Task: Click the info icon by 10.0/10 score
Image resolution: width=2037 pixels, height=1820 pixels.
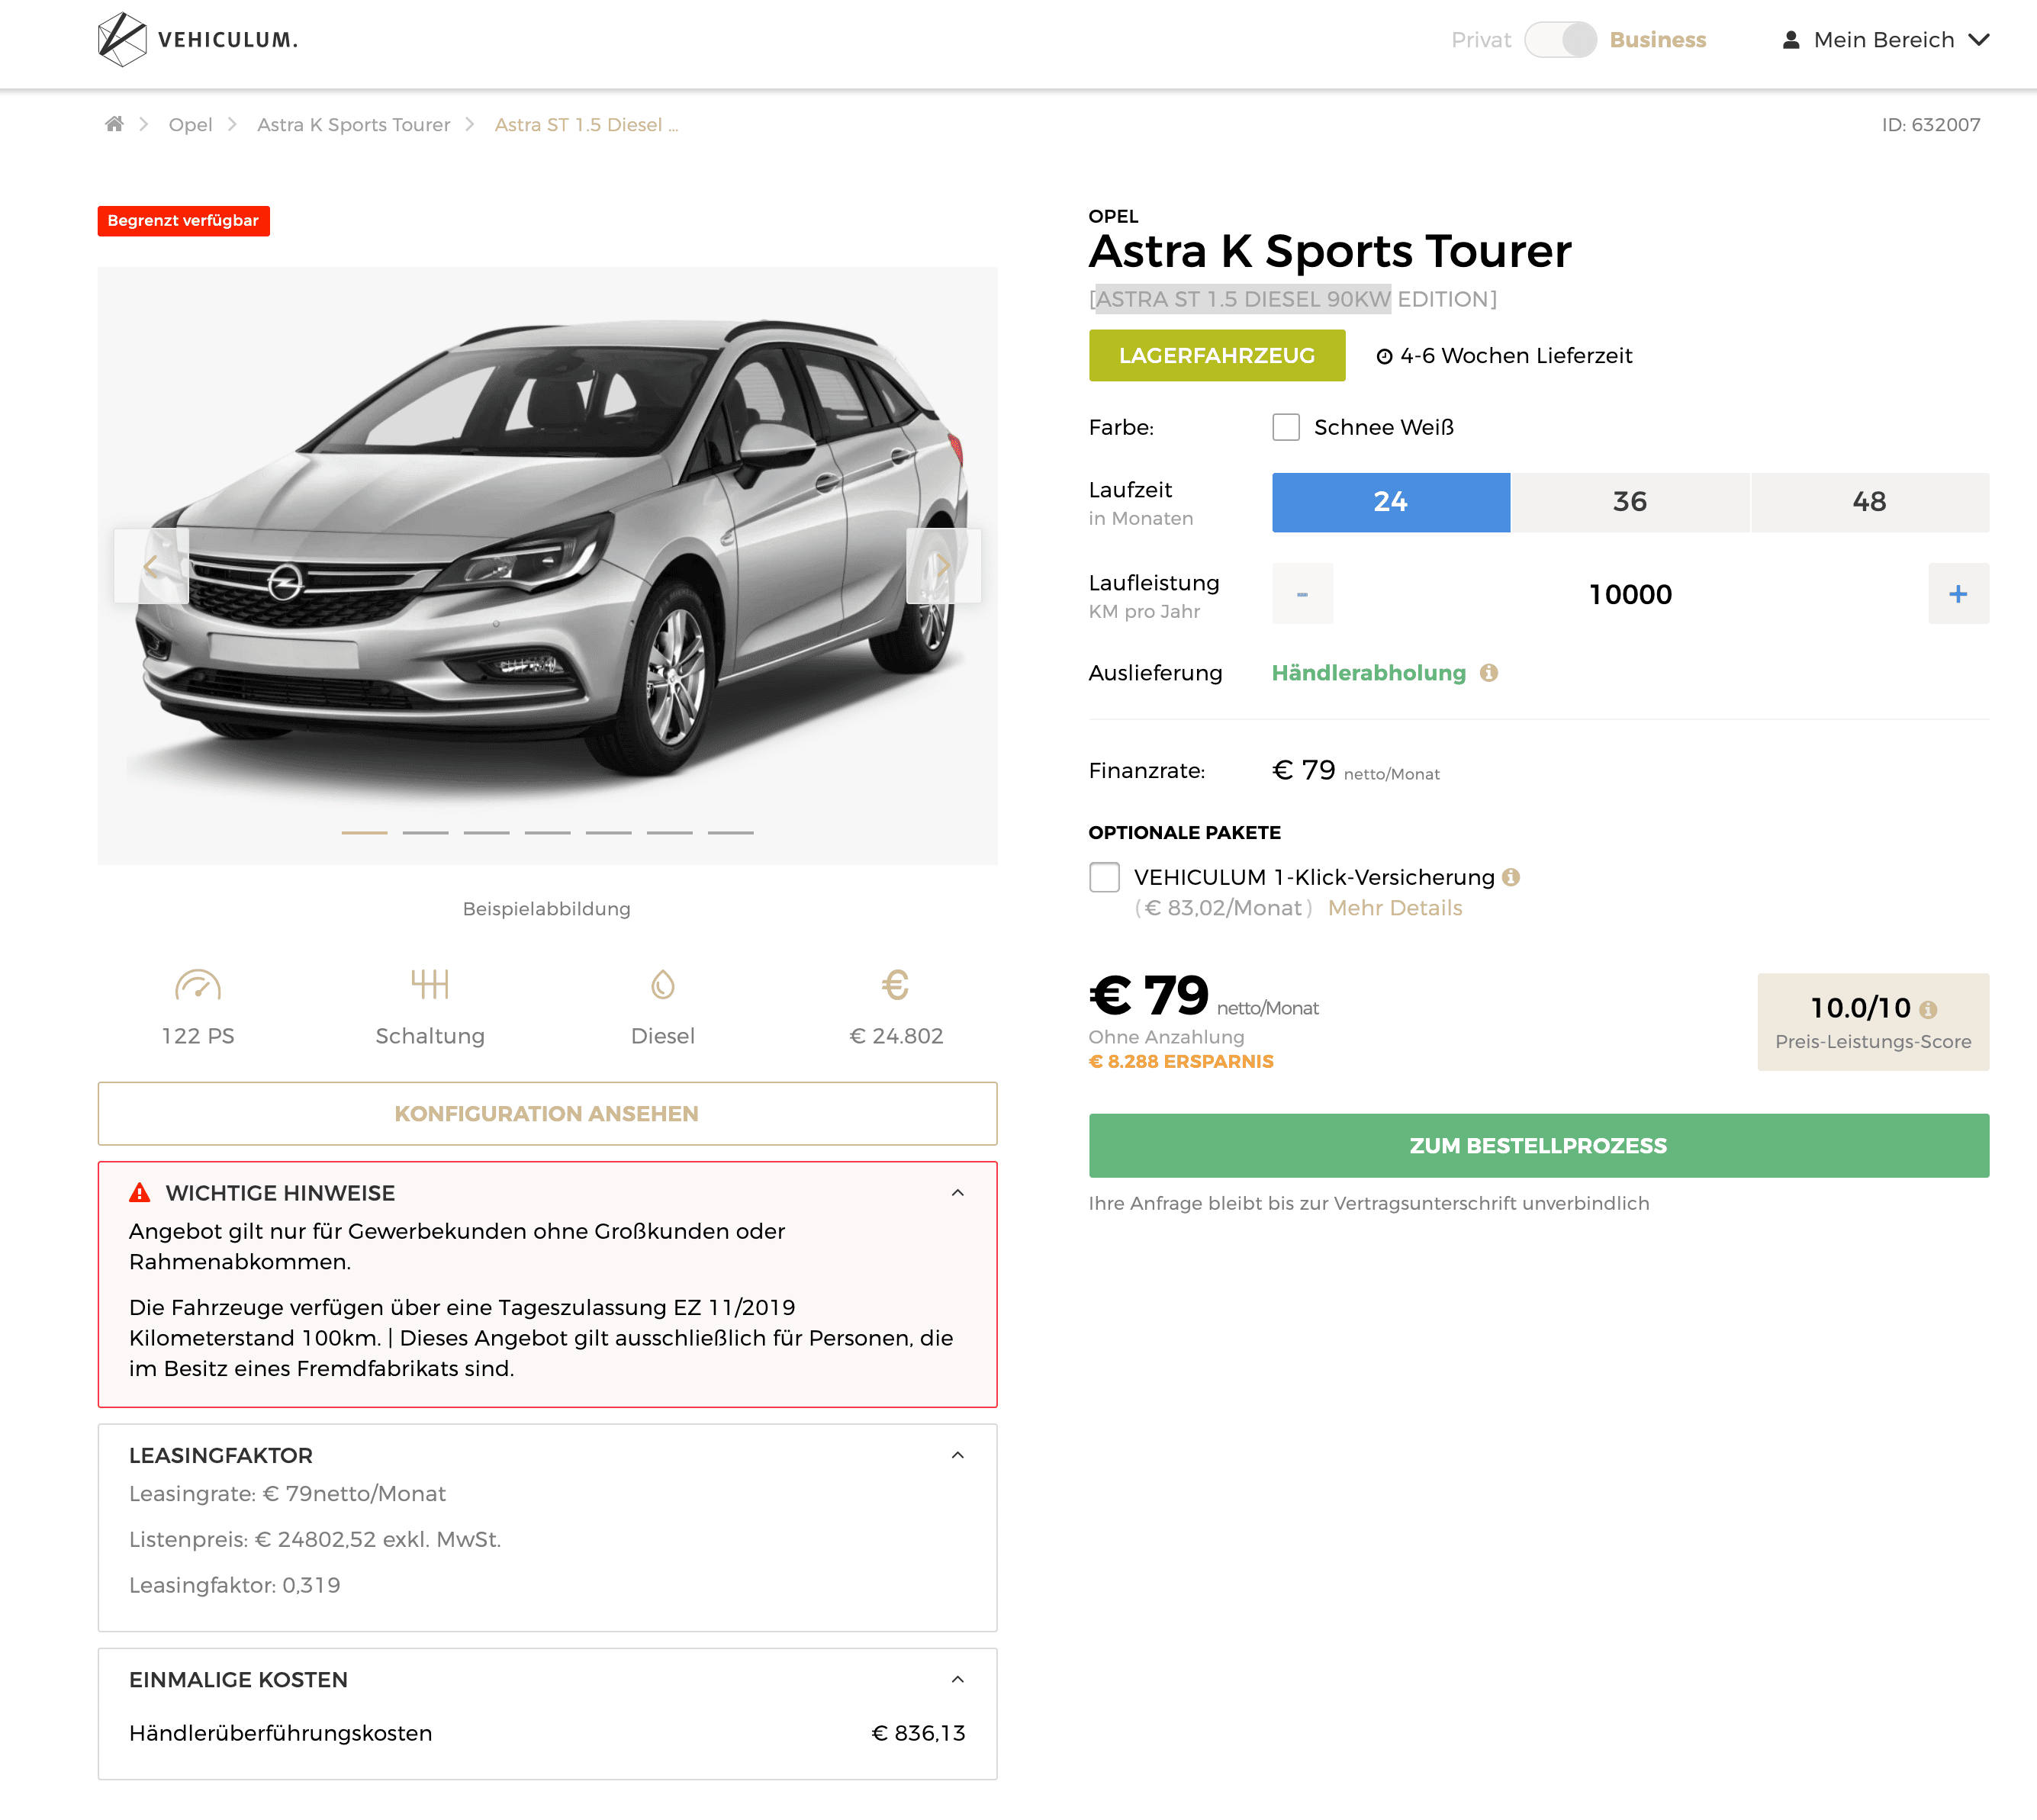Action: [x=1928, y=1010]
